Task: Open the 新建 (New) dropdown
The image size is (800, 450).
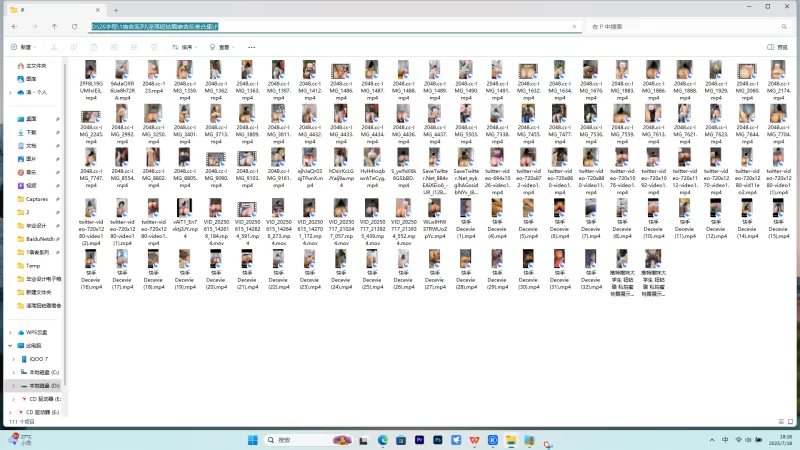Action: (23, 47)
